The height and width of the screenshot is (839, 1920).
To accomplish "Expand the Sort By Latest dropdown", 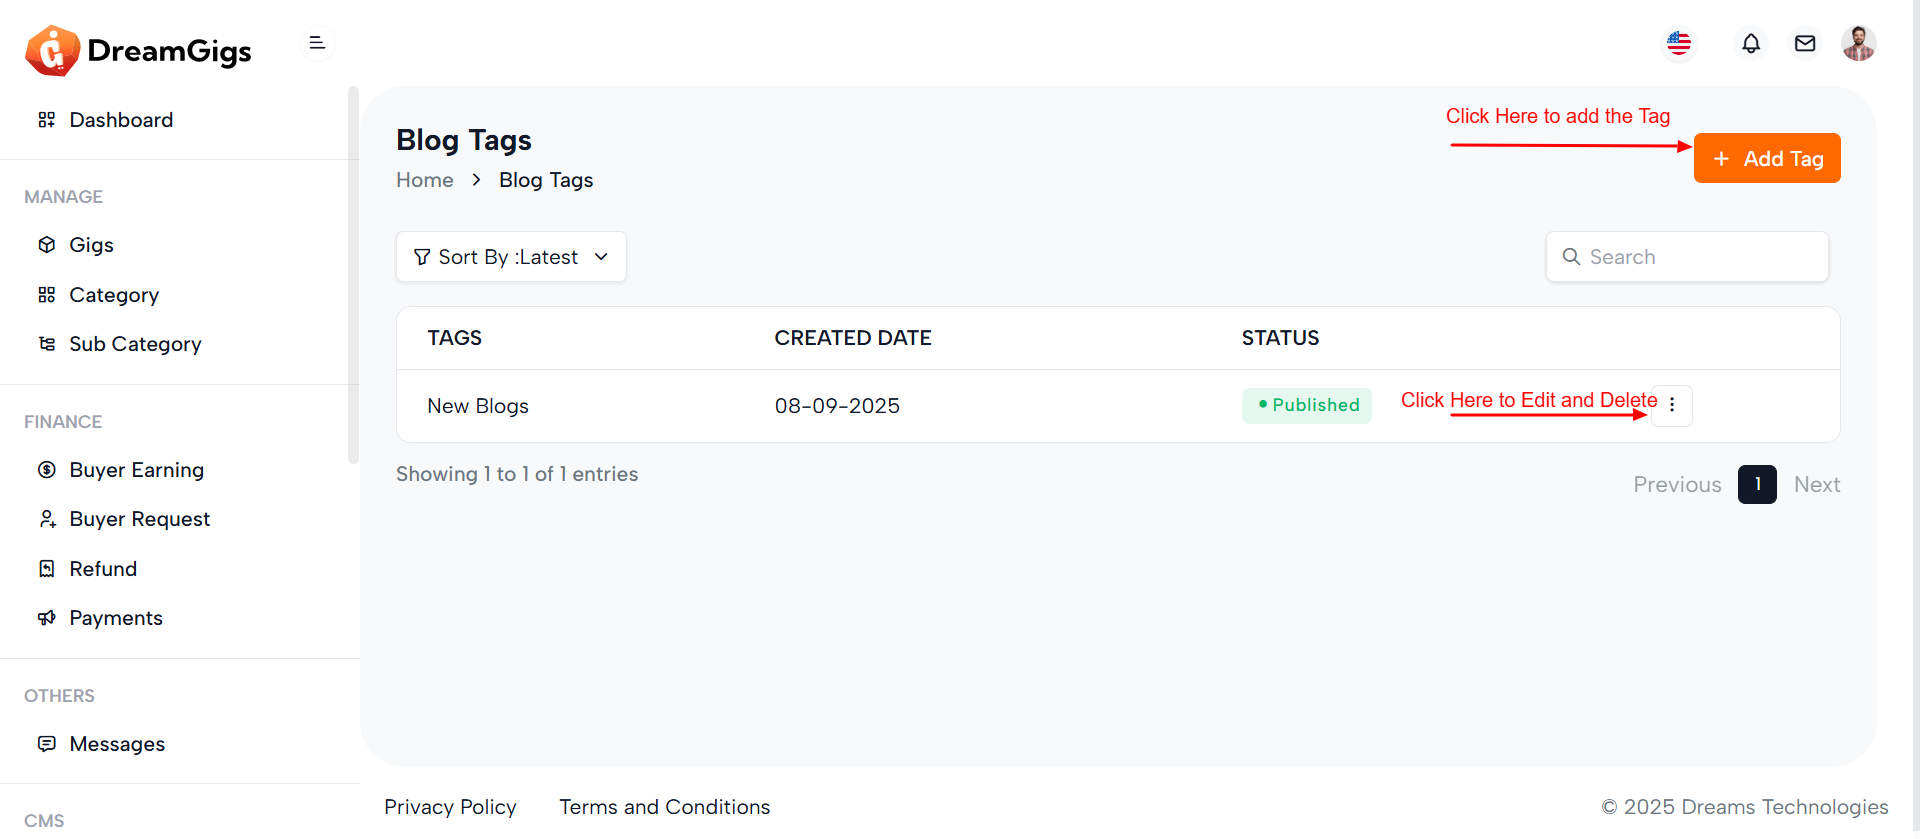I will pos(511,257).
